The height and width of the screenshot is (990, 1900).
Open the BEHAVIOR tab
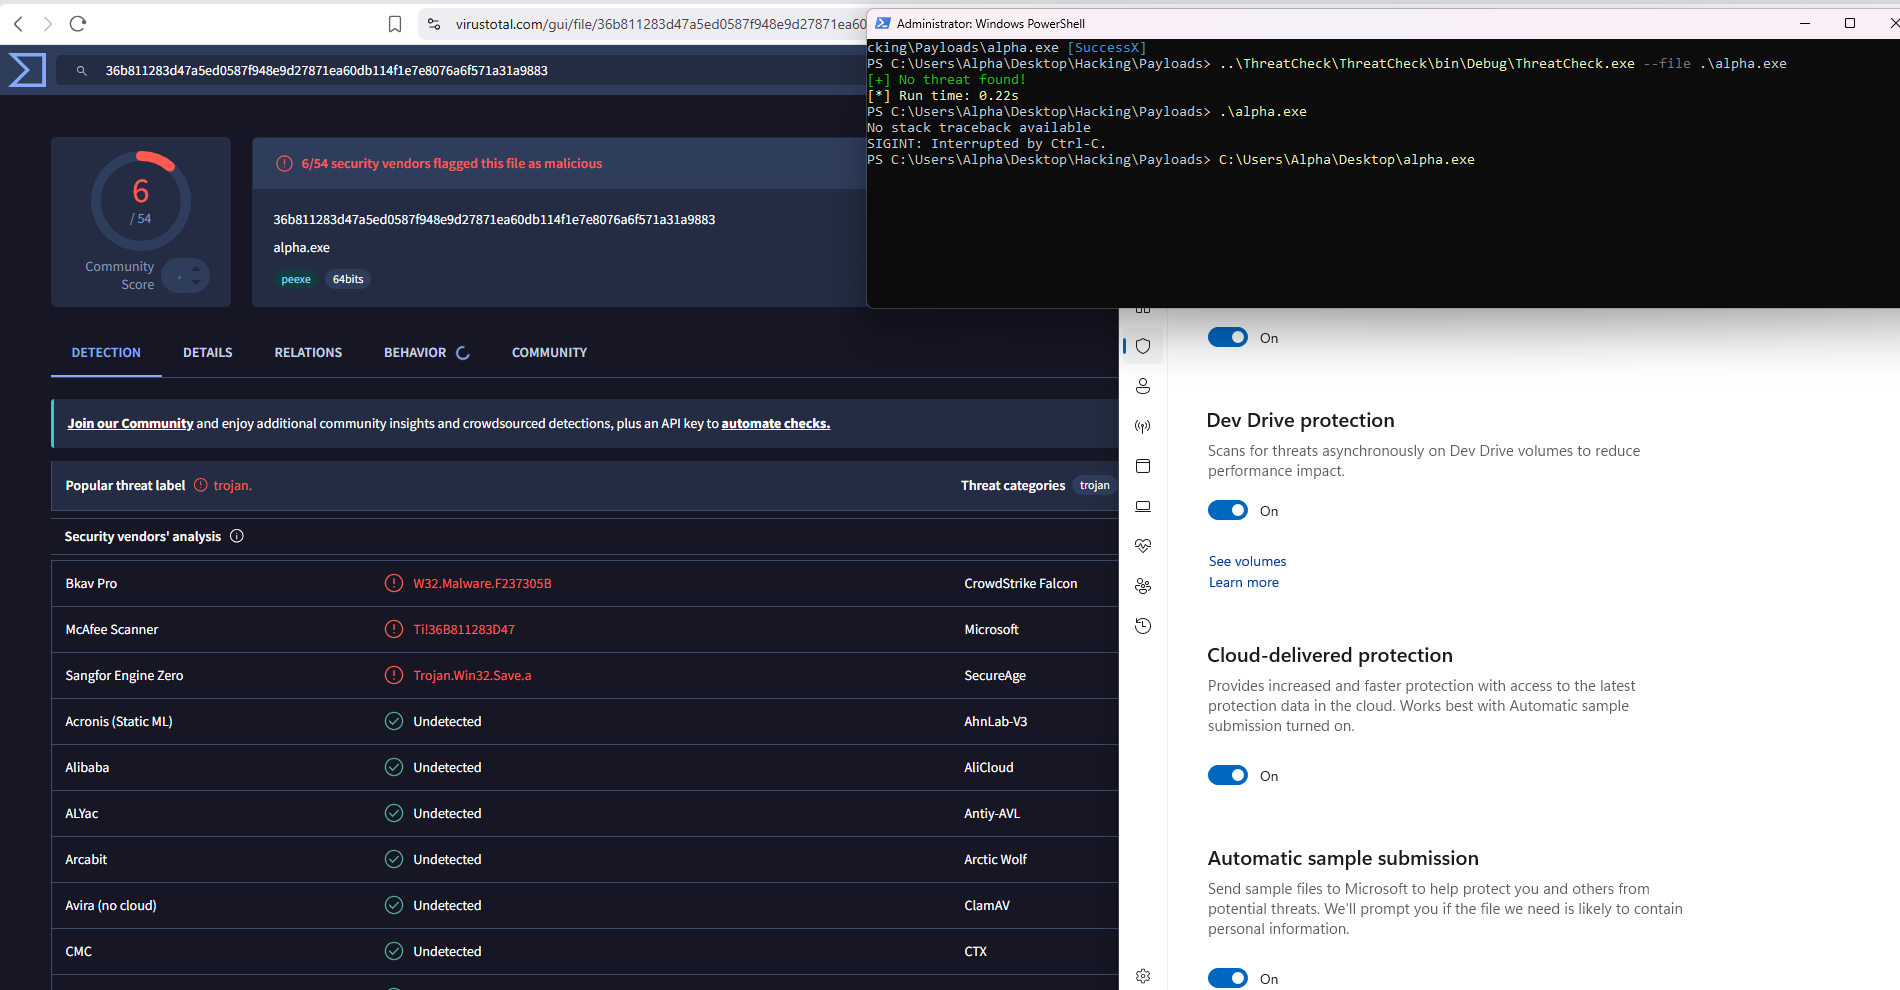(x=415, y=353)
